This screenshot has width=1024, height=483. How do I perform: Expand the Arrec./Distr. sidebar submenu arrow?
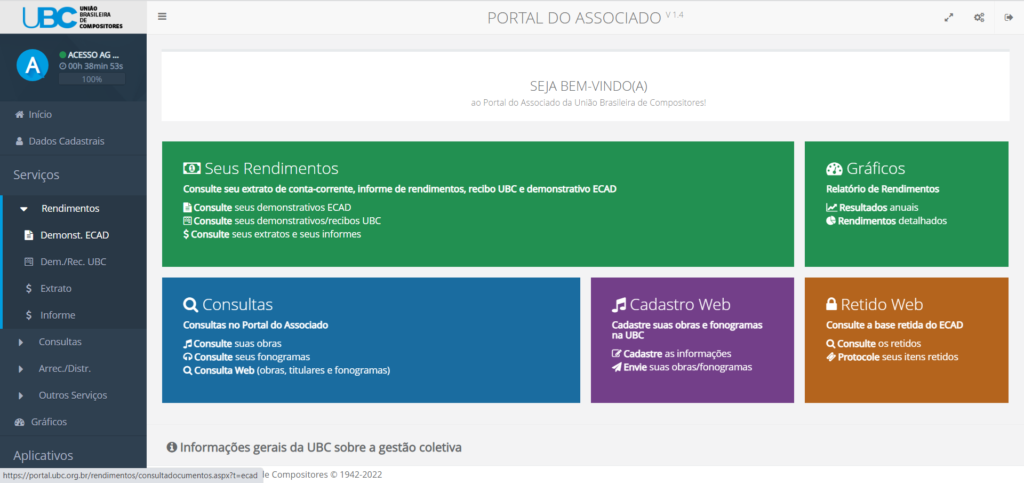[x=21, y=369]
